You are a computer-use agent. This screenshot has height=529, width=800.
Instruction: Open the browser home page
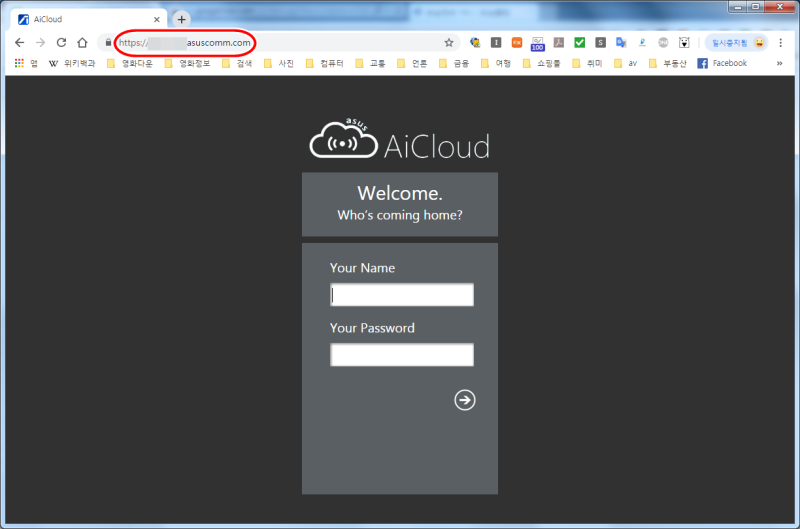tap(82, 43)
